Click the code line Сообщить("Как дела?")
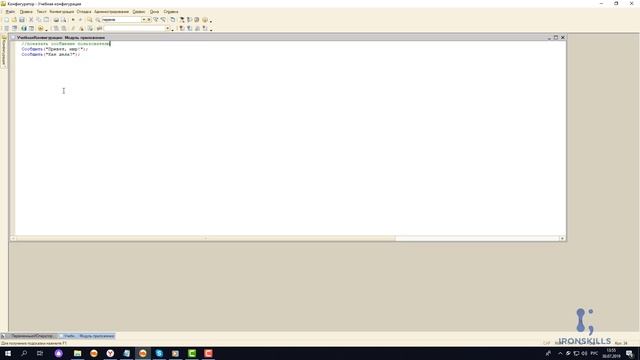 click(x=51, y=54)
